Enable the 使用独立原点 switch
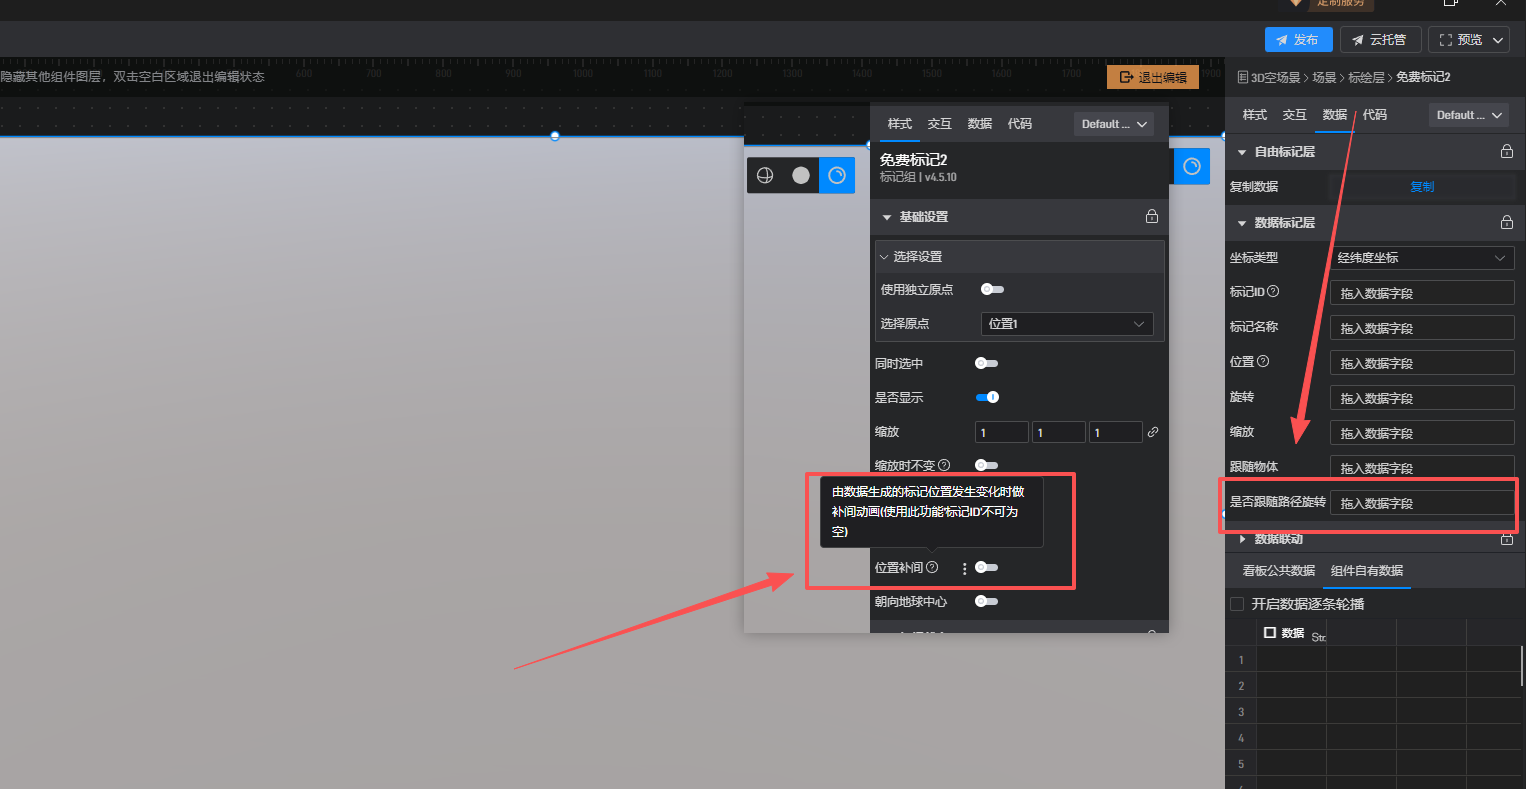The image size is (1526, 789). coord(991,289)
